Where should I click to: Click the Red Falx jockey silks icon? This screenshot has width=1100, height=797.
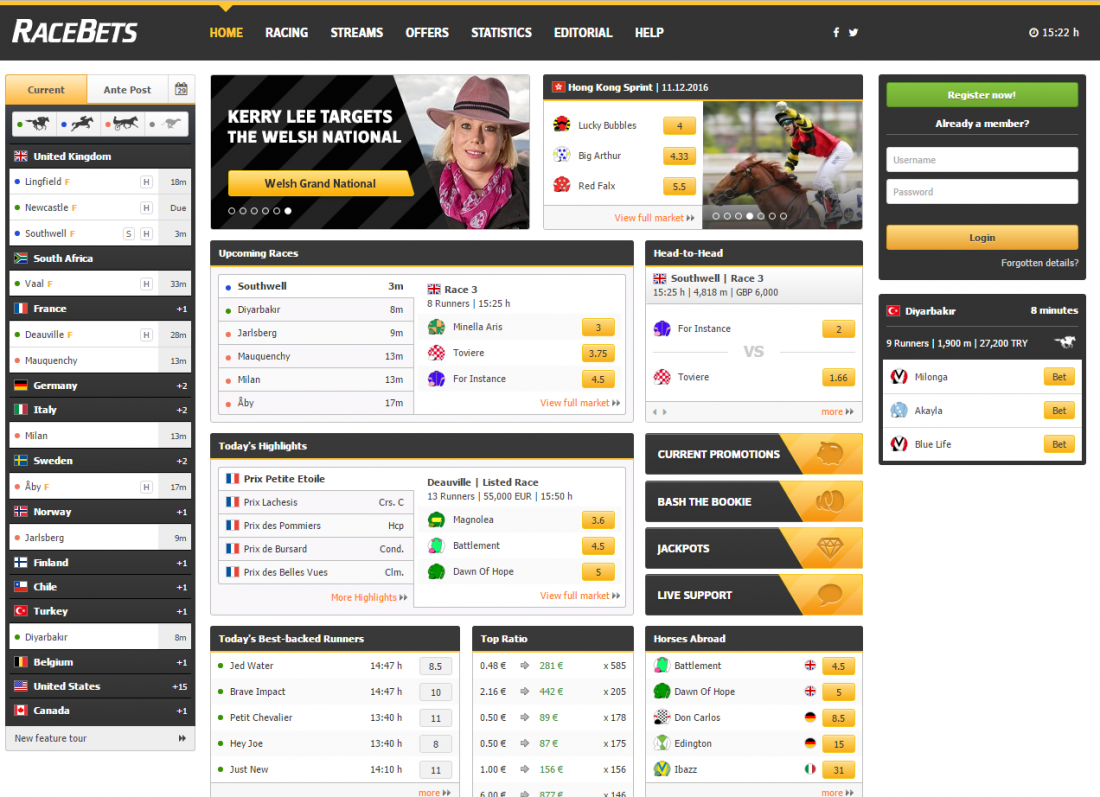click(x=562, y=185)
